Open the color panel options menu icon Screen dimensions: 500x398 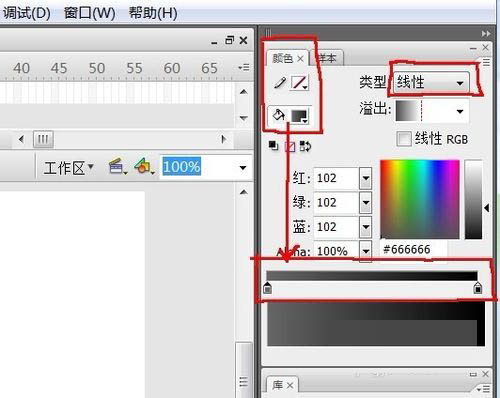point(486,62)
